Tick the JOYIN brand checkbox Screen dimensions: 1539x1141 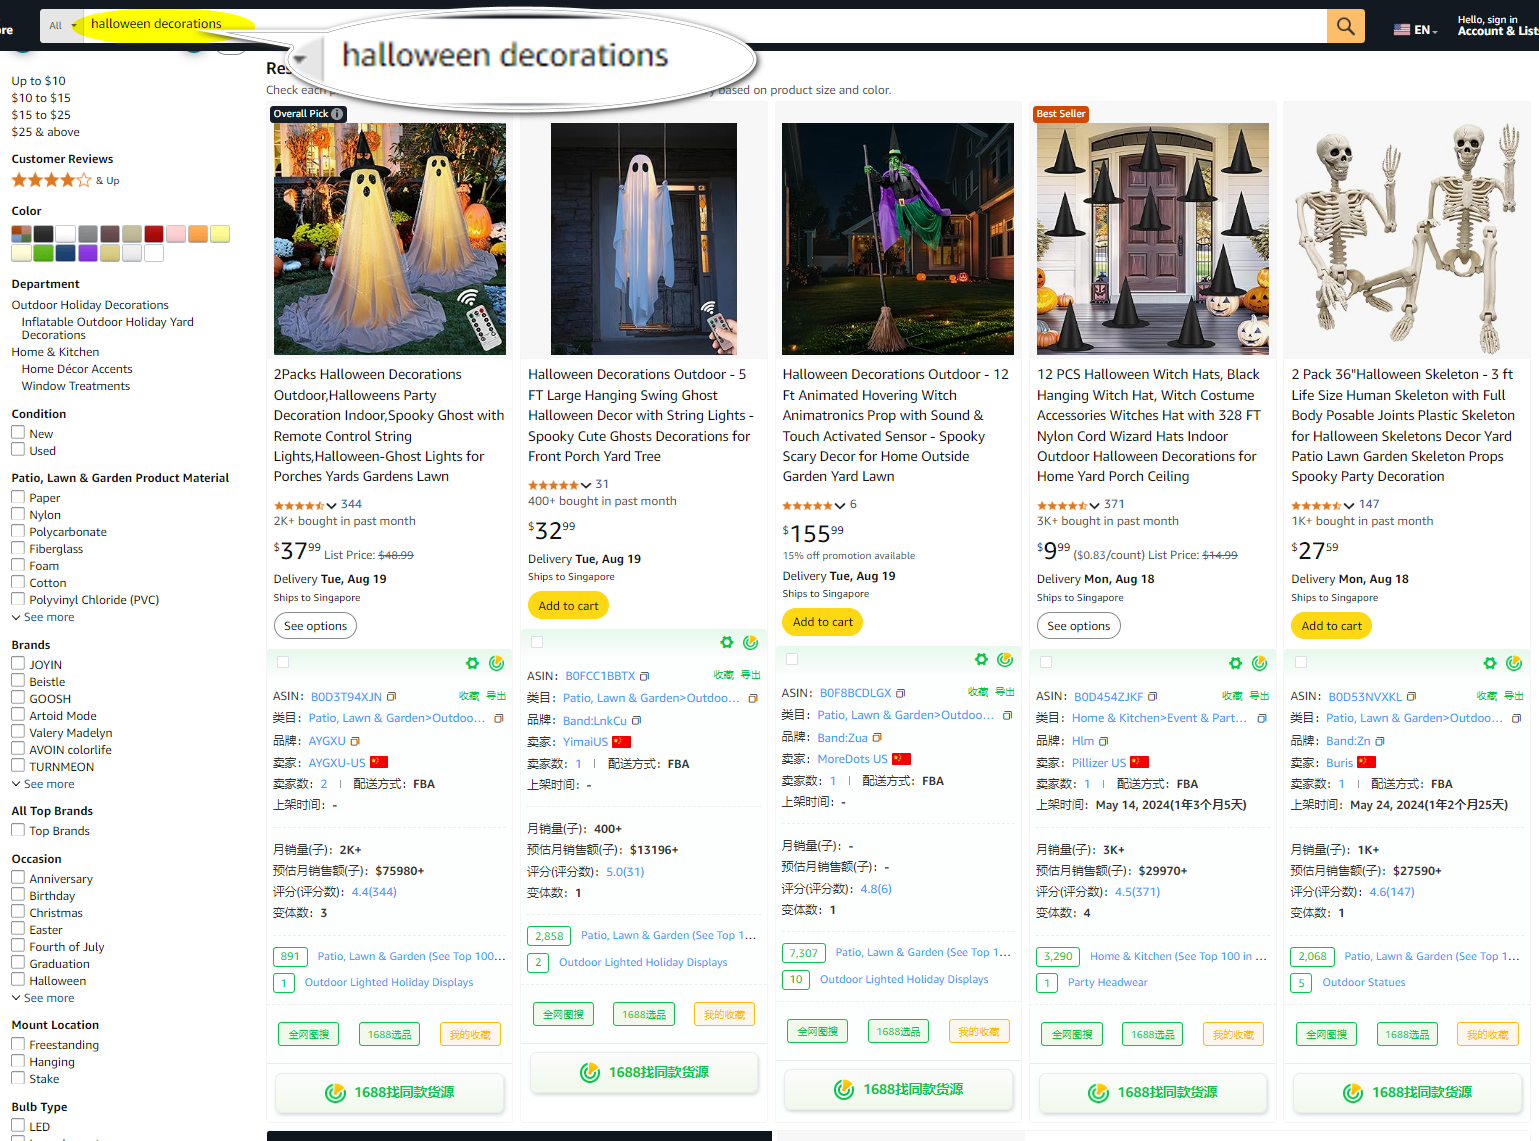click(x=18, y=662)
